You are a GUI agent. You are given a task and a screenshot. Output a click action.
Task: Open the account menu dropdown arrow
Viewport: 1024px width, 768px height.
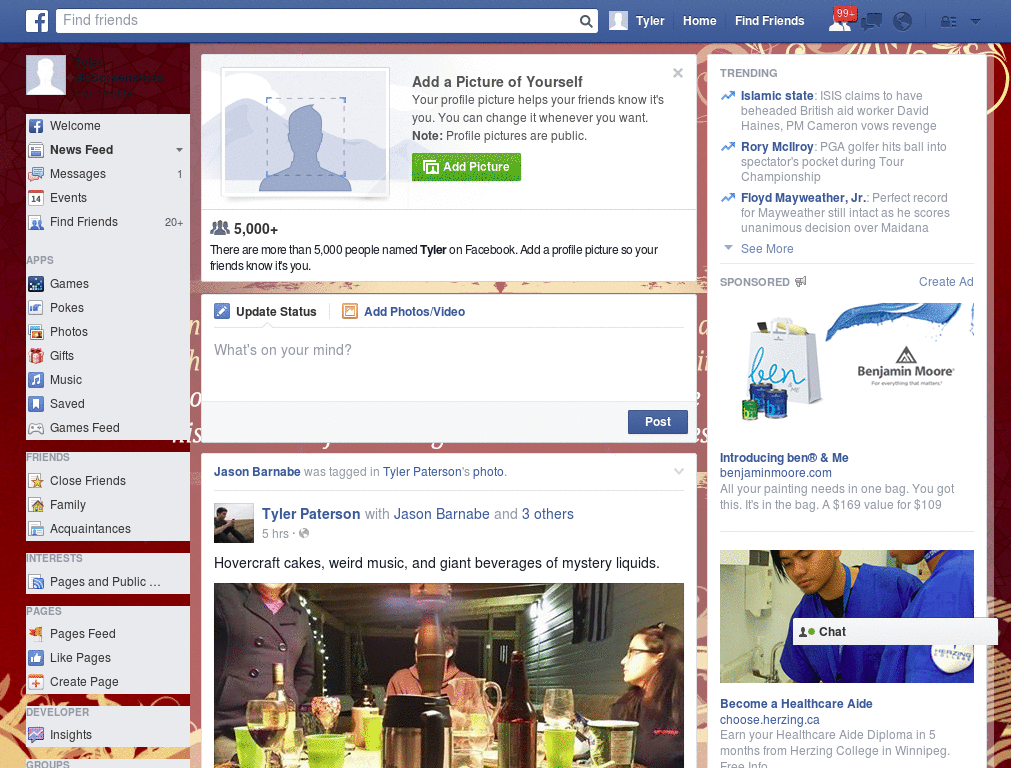976,21
